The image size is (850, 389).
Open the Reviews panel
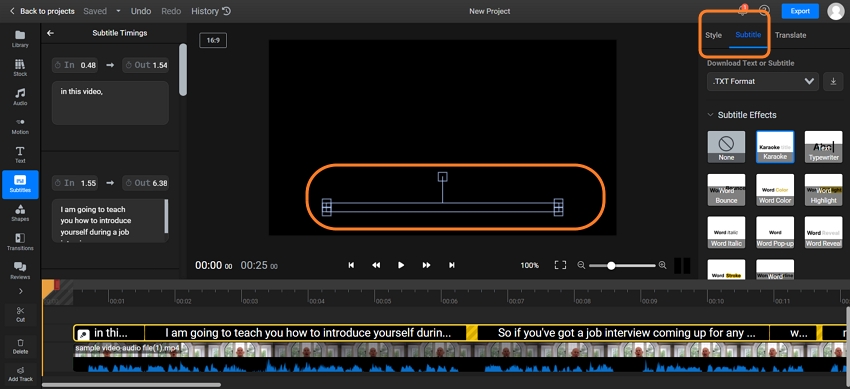pyautogui.click(x=20, y=271)
